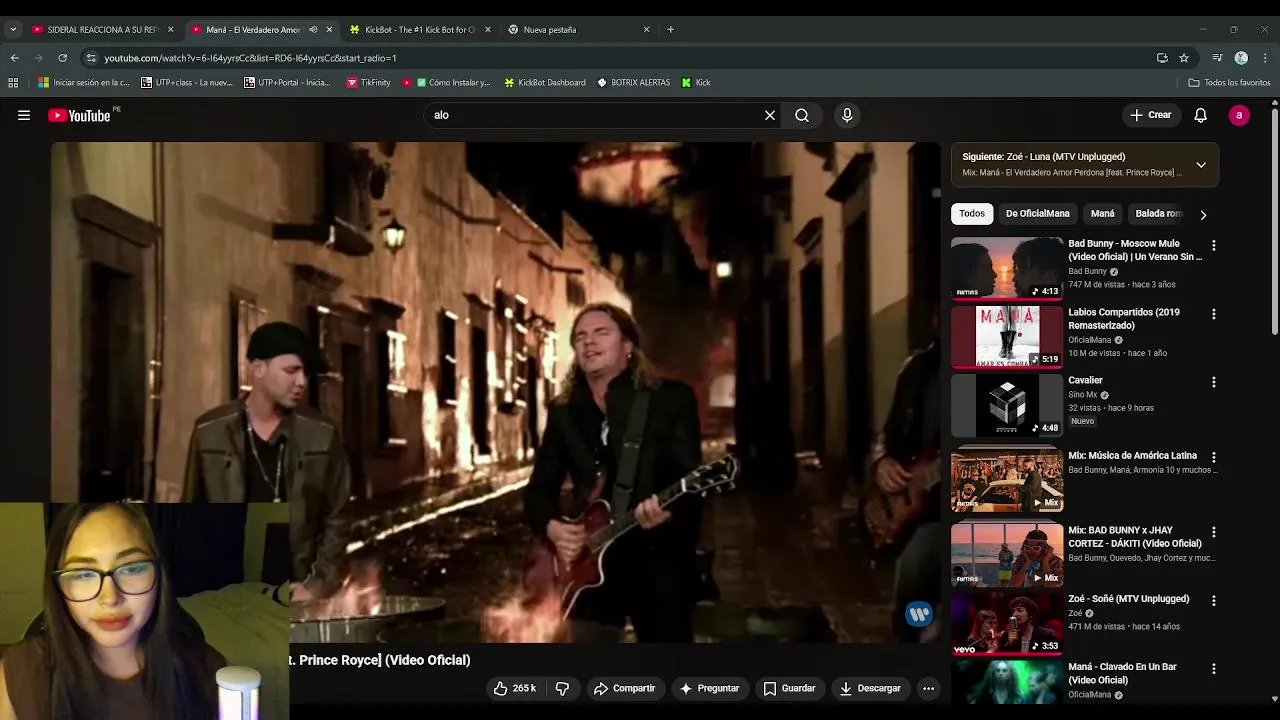Open the notifications bell
1280x720 pixels.
pos(1200,115)
